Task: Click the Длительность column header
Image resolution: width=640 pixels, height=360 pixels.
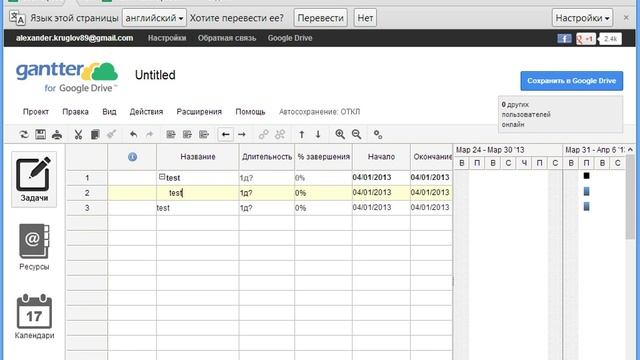Action: 267,157
